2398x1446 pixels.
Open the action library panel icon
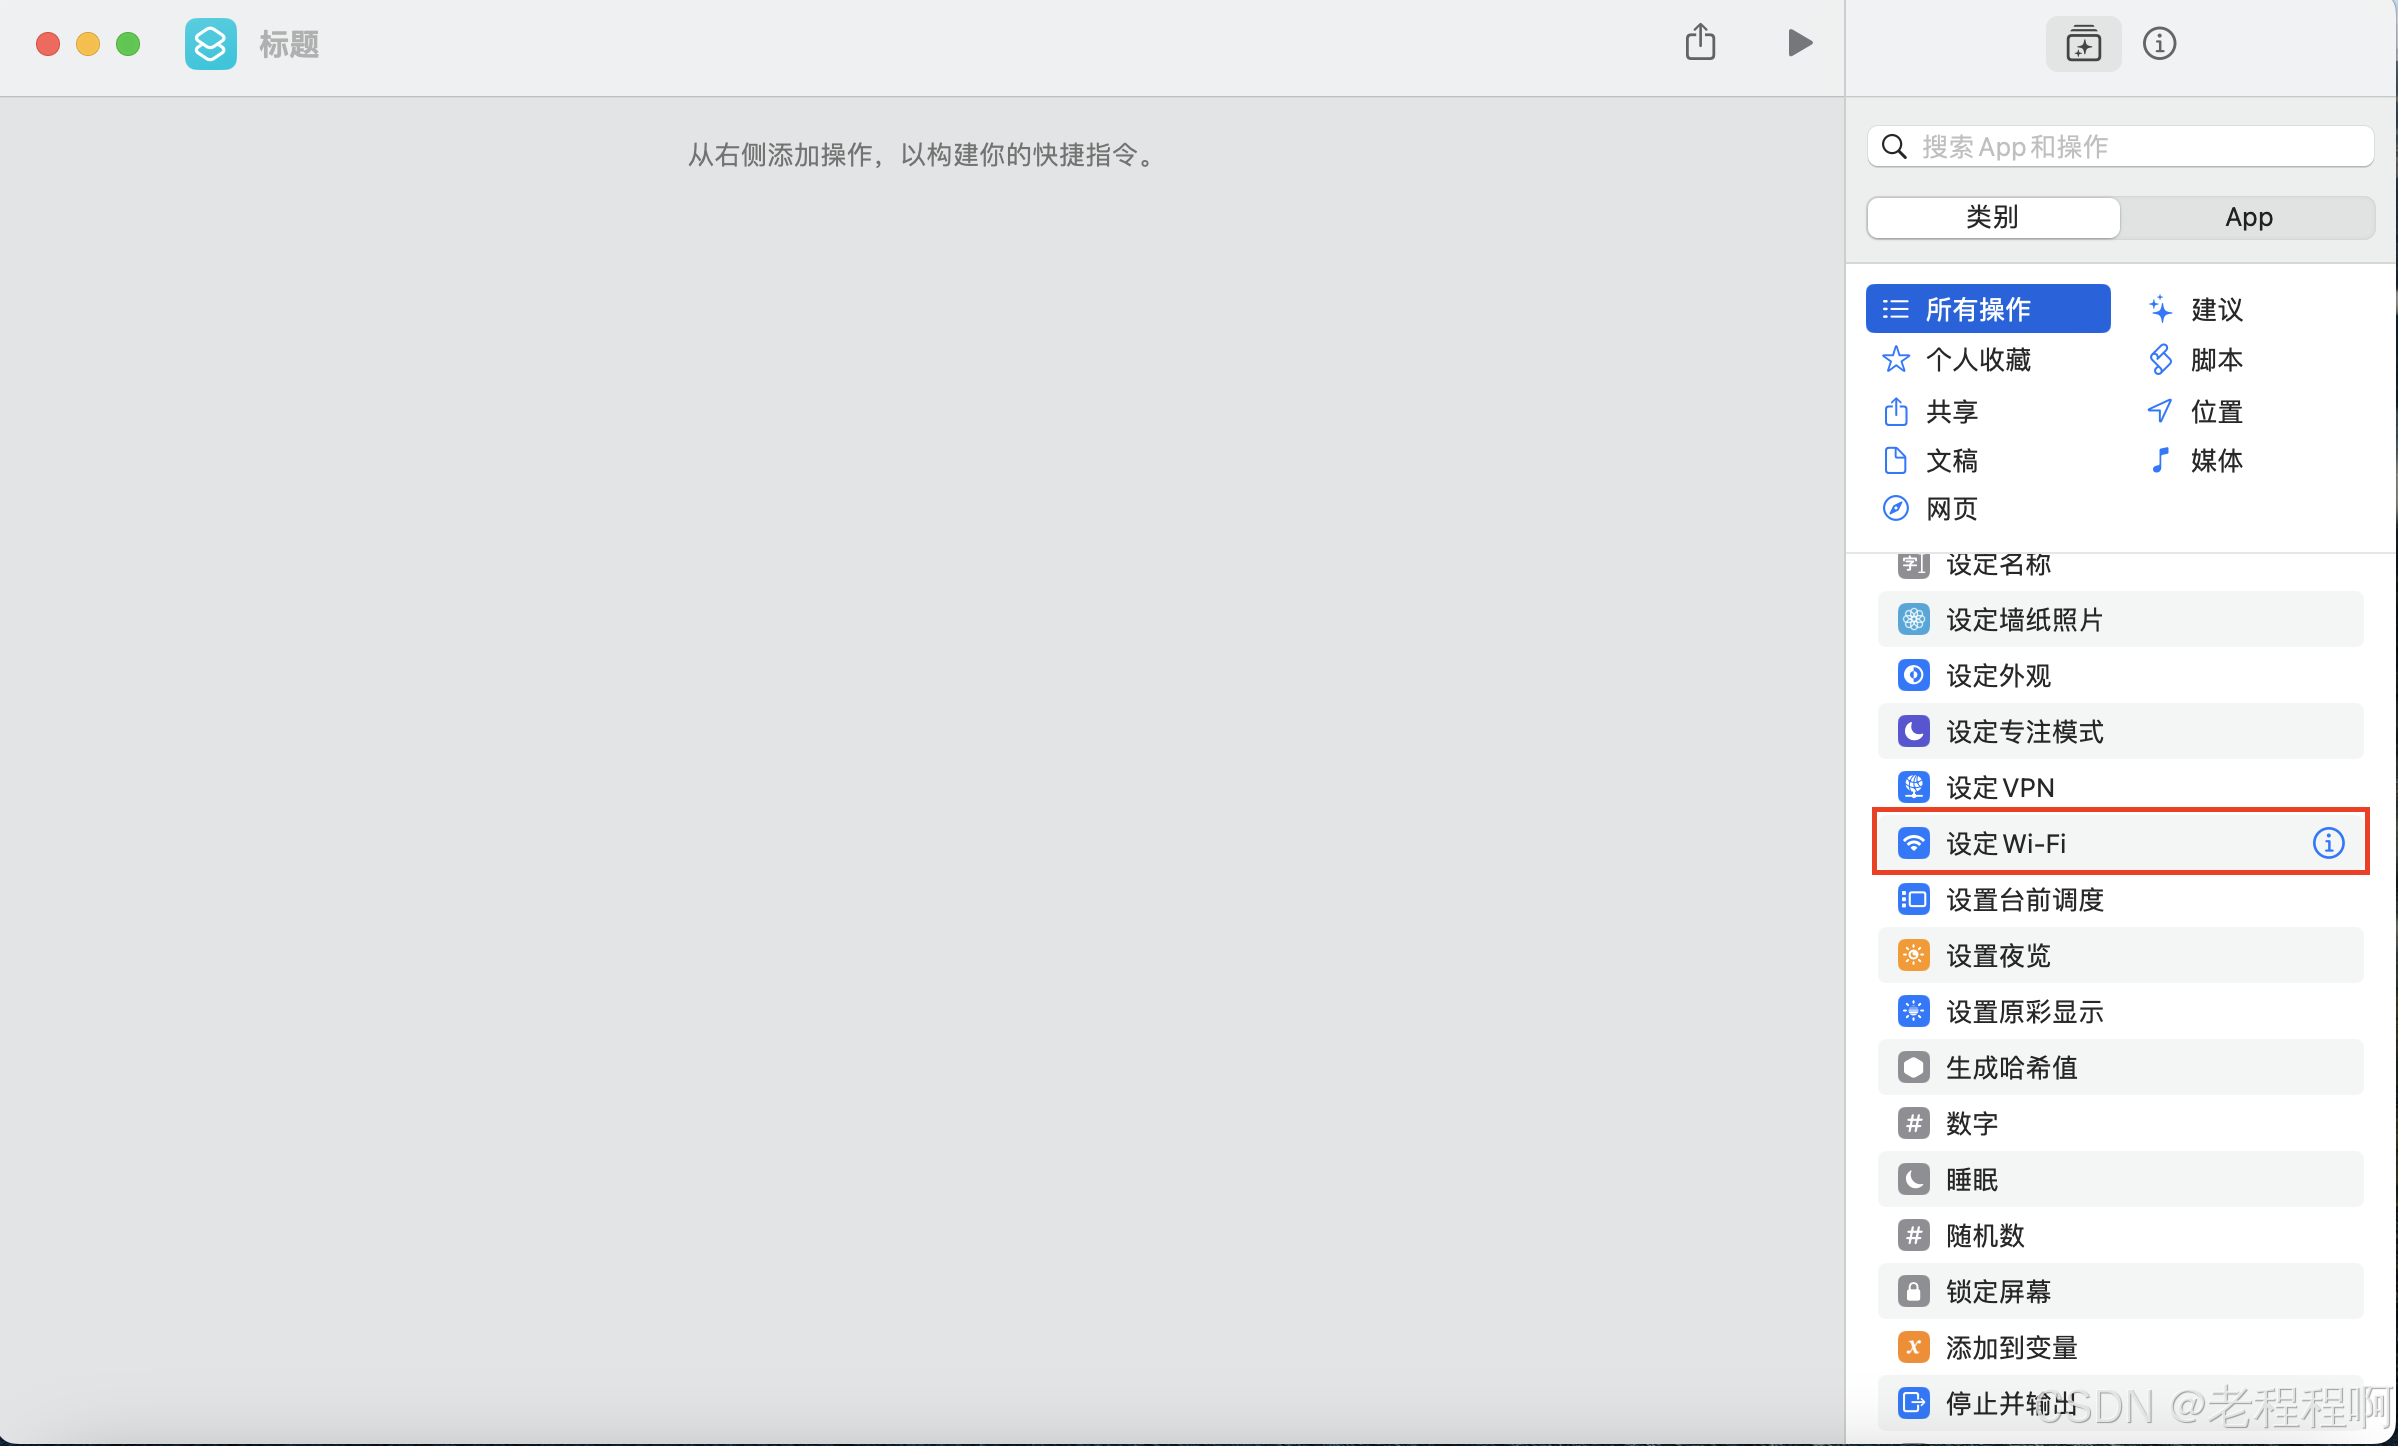click(2083, 44)
